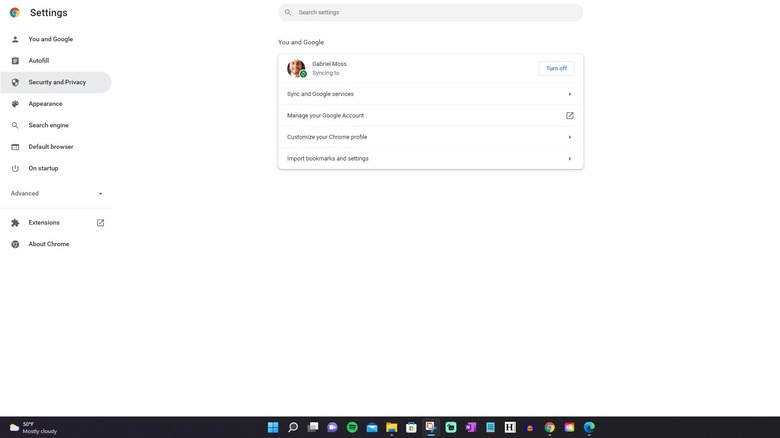
Task: Open Import bookmarks and settings
Action: (430, 158)
